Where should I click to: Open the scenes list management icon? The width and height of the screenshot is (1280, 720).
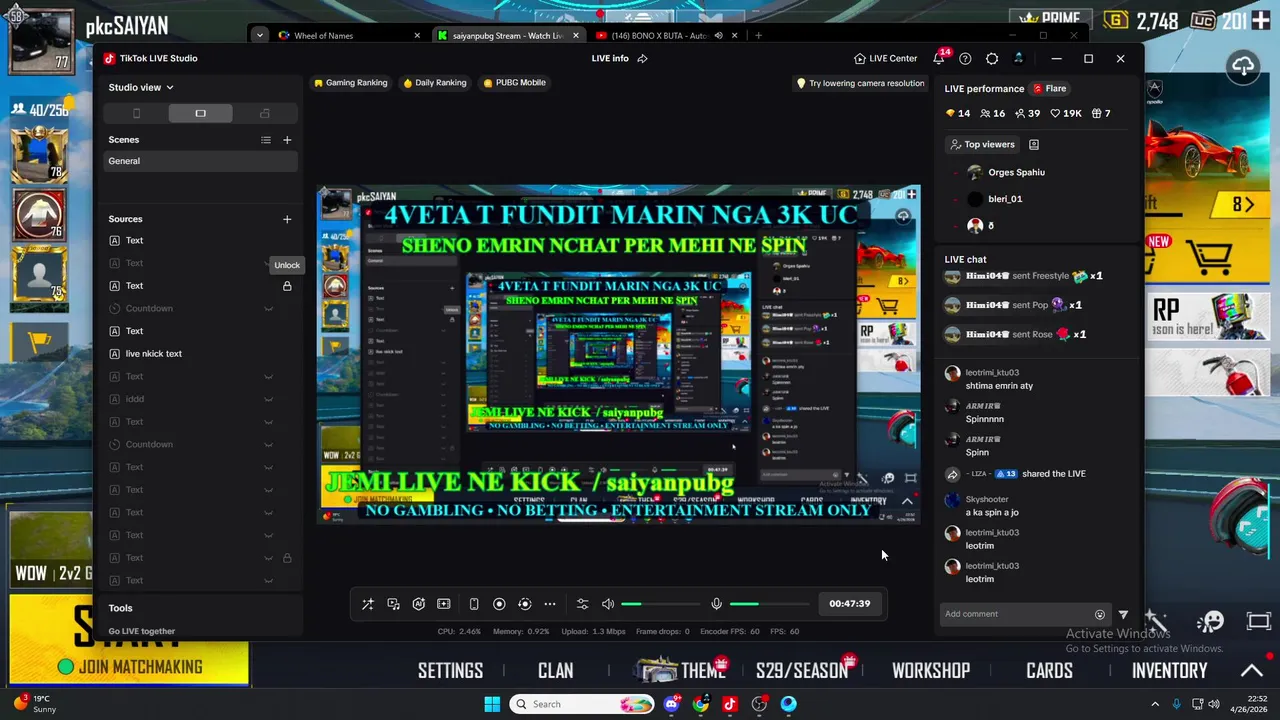click(x=266, y=140)
